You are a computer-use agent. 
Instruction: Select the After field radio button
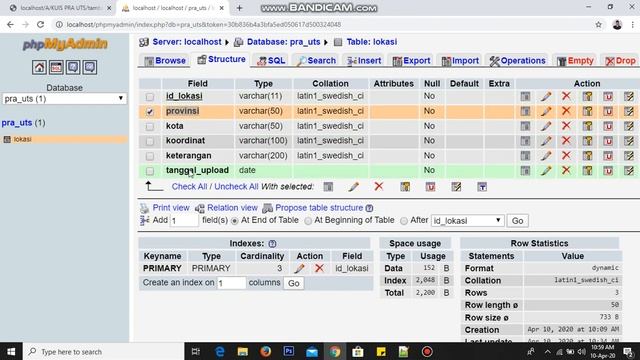(404, 221)
